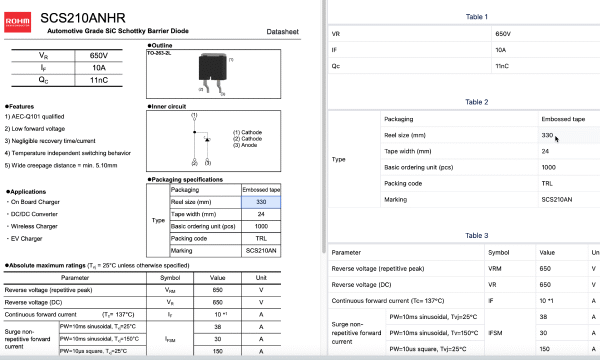
Task: Click 'Continuous forward current (Tc= 137°C)' in Table 3
Action: 388,301
